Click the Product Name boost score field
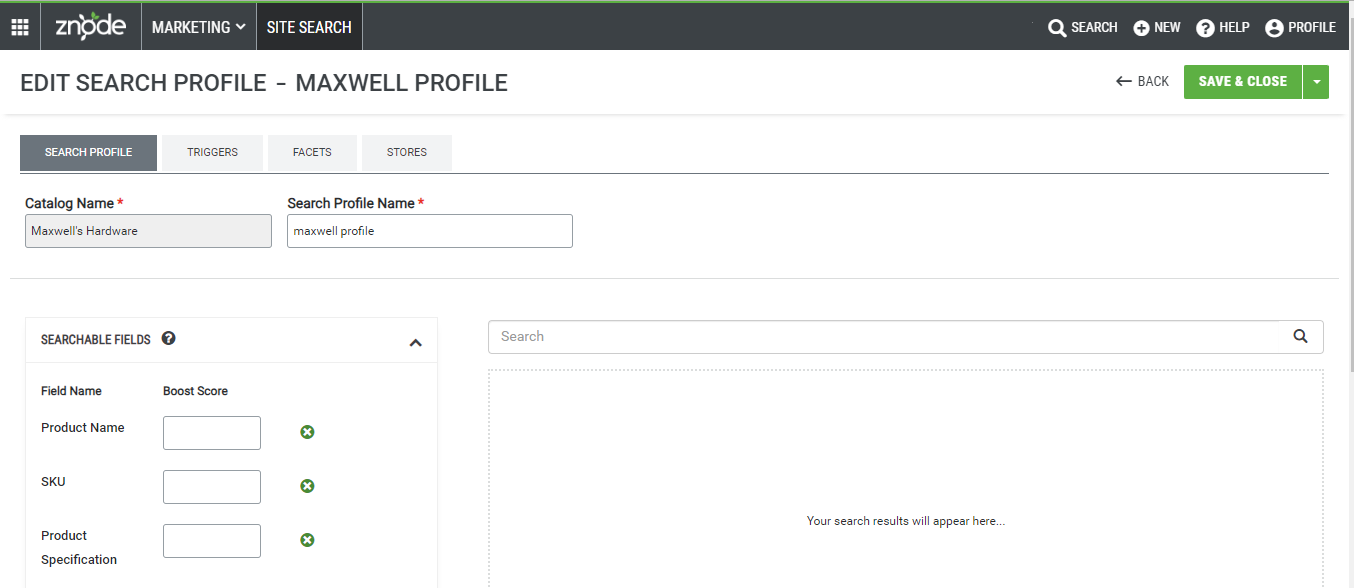Screen dimensions: 1354x588 click(212, 433)
